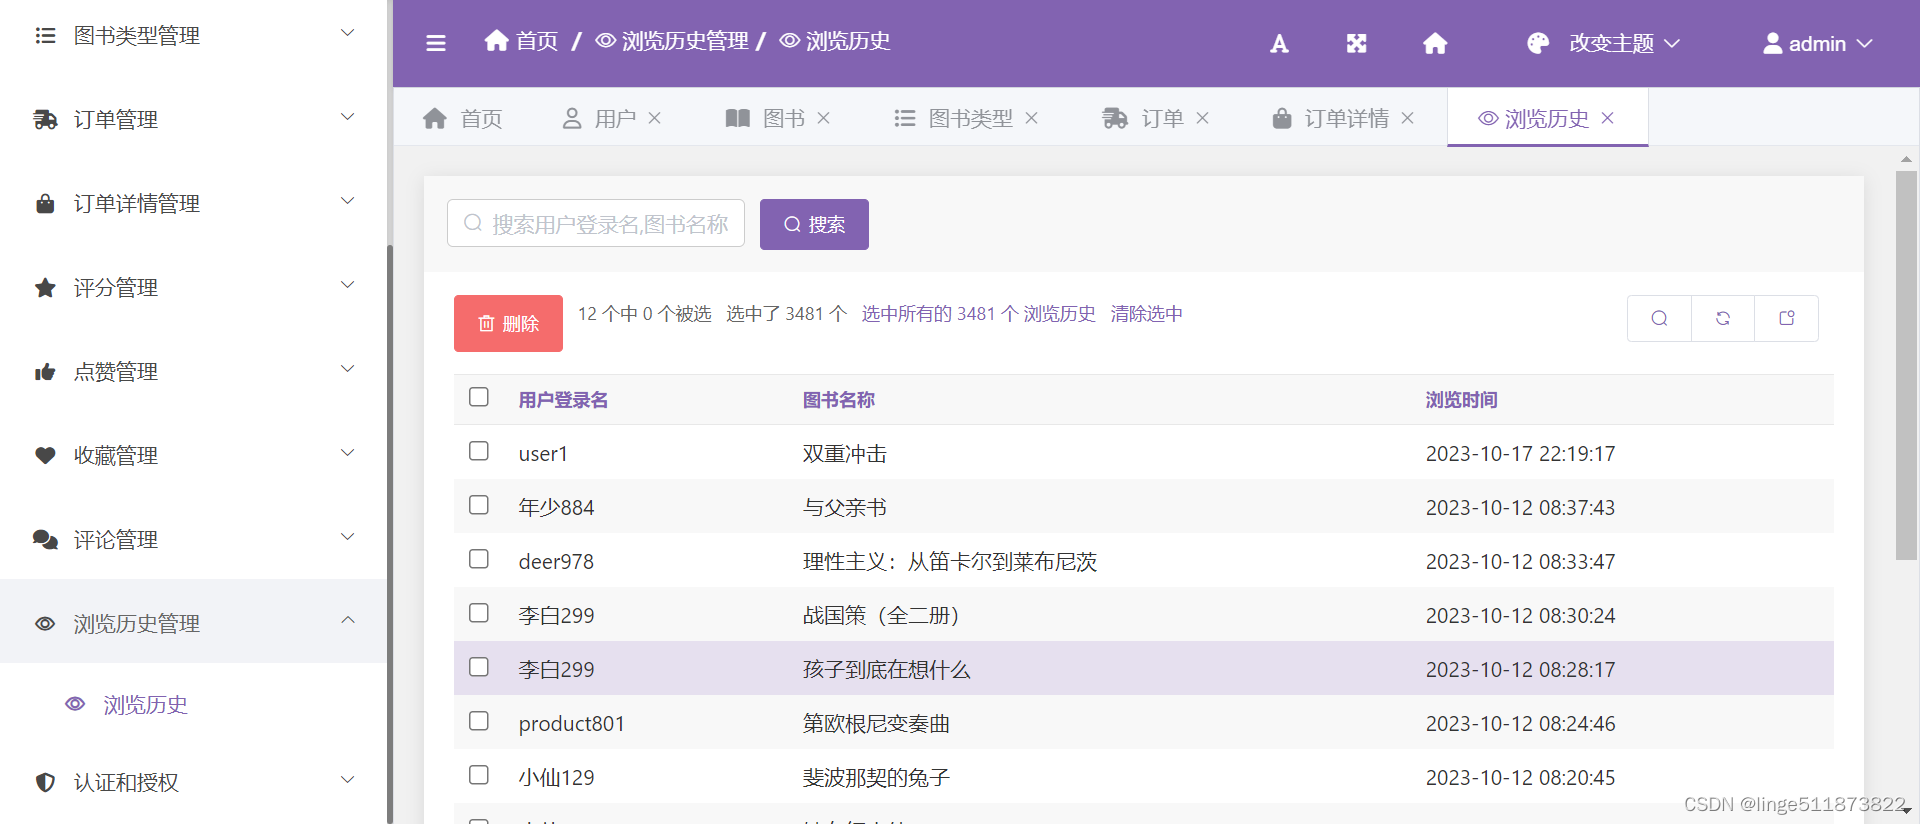Close the 订单详情 tab

(x=1408, y=118)
